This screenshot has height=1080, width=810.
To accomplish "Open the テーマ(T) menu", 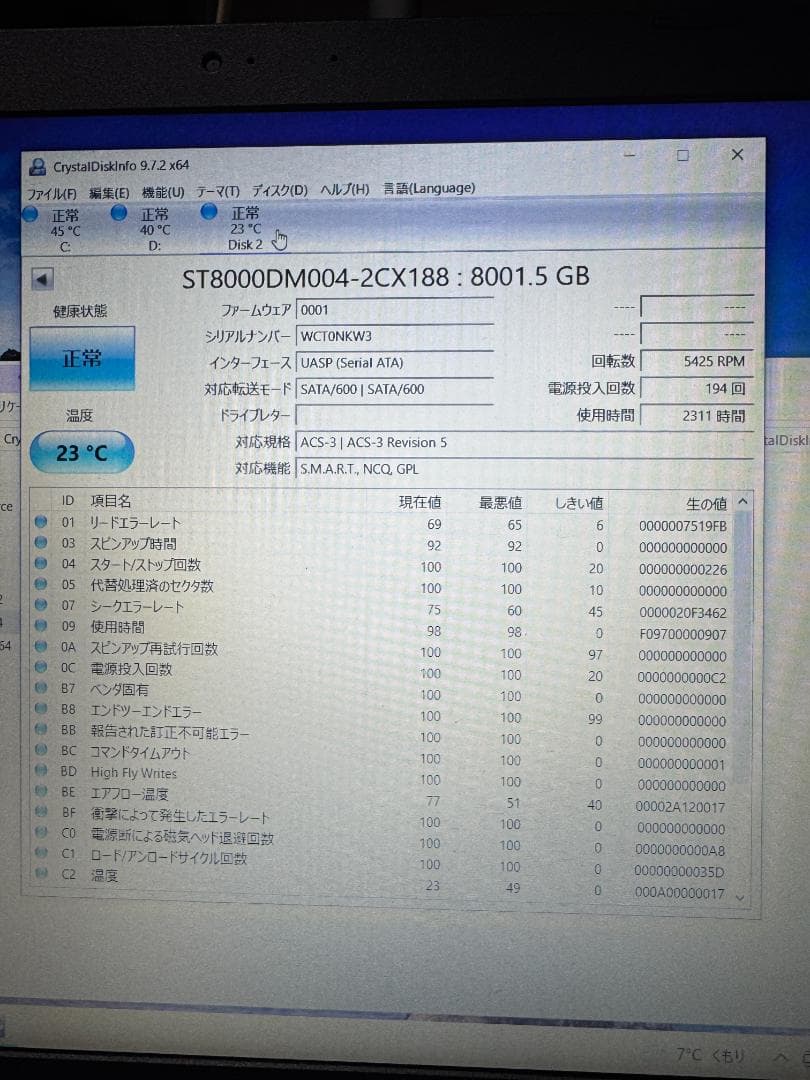I will click(218, 191).
